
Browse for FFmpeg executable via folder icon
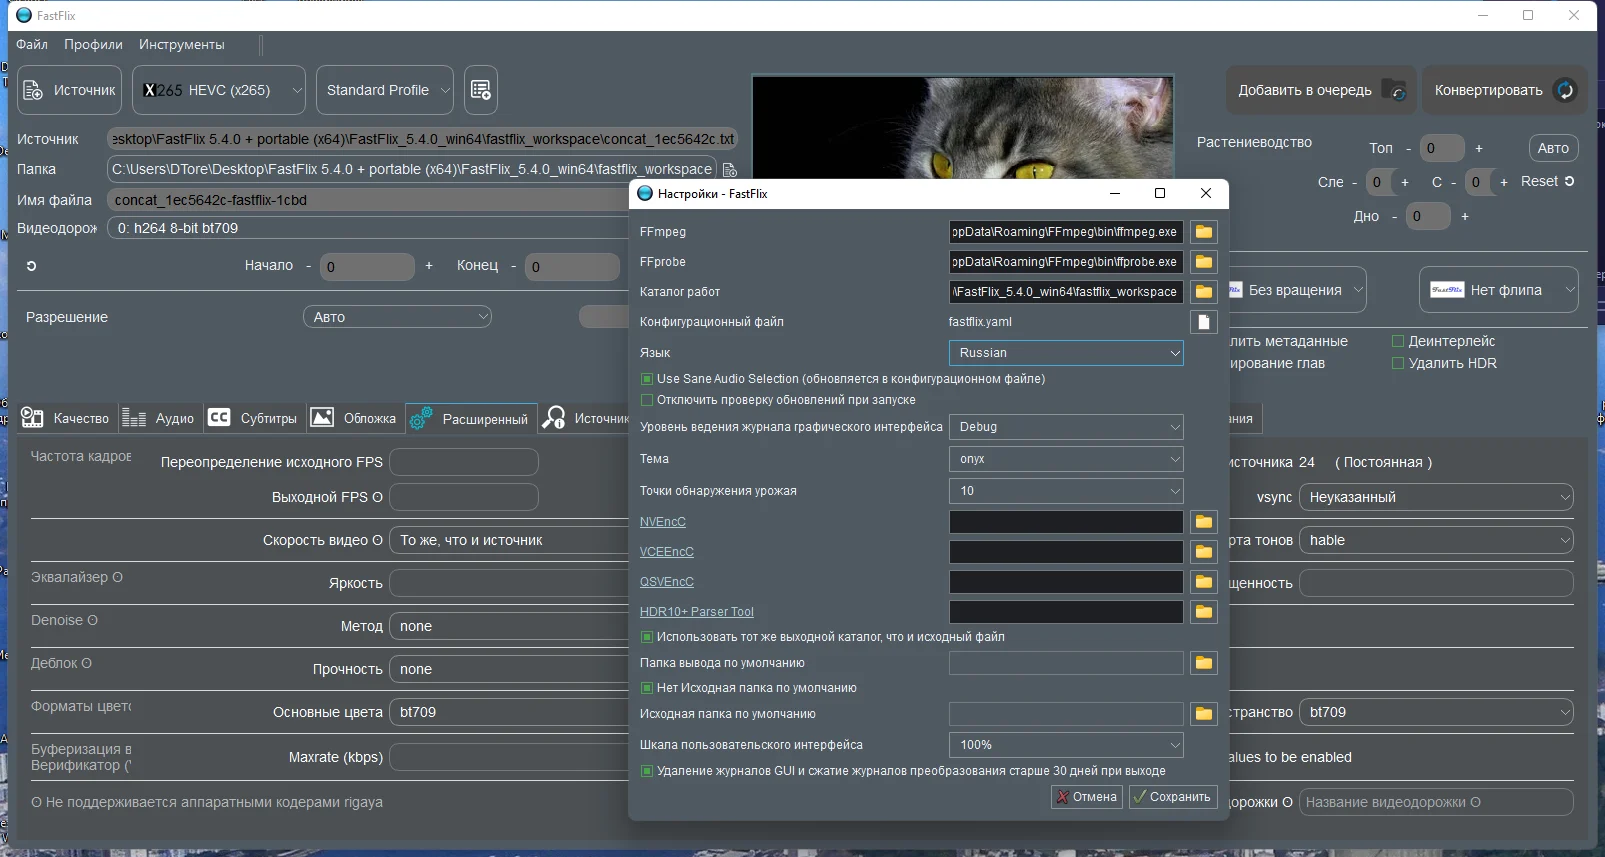click(x=1204, y=232)
